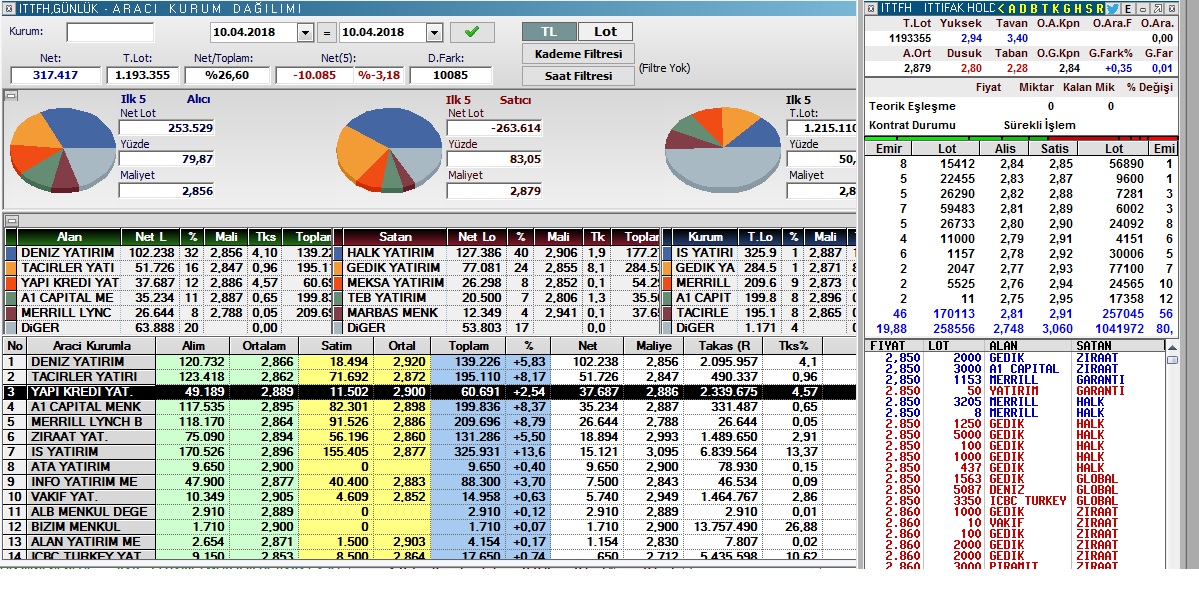Collapse the pie chart panel with its minus box
Screen dimensions: 1199x614
(x=11, y=96)
